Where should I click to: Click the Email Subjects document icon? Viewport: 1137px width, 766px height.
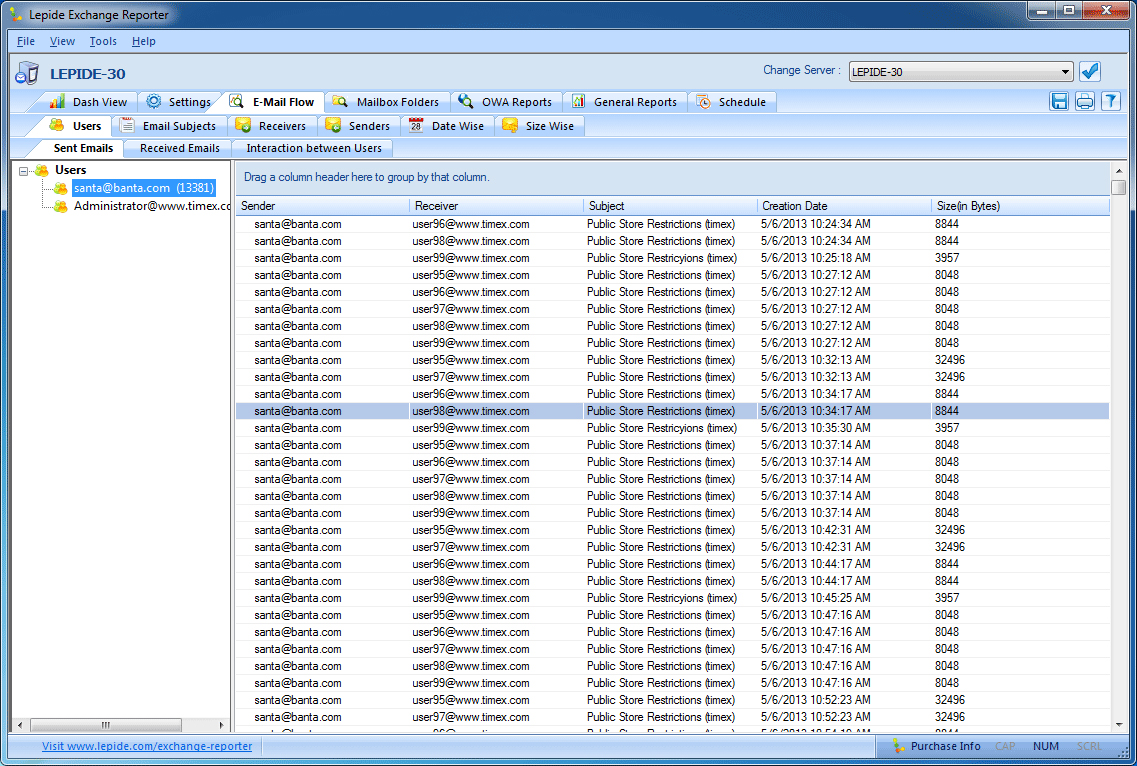coord(127,125)
